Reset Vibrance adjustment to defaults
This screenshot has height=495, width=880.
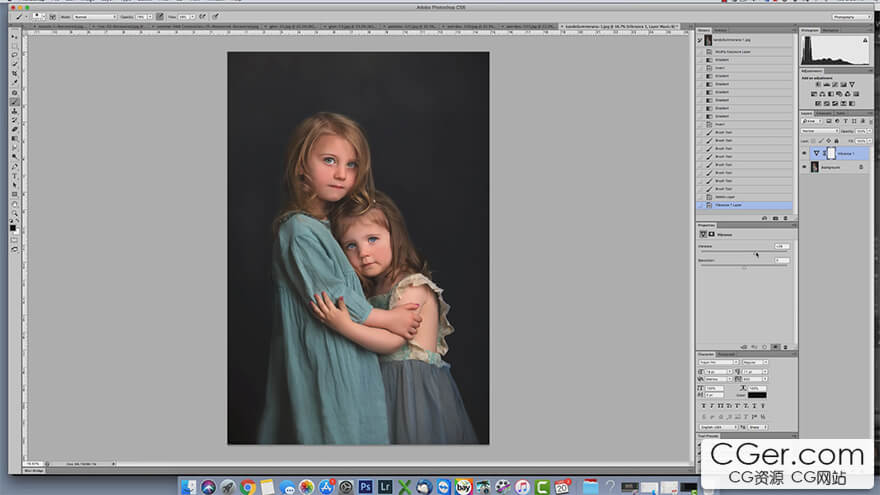pos(764,347)
